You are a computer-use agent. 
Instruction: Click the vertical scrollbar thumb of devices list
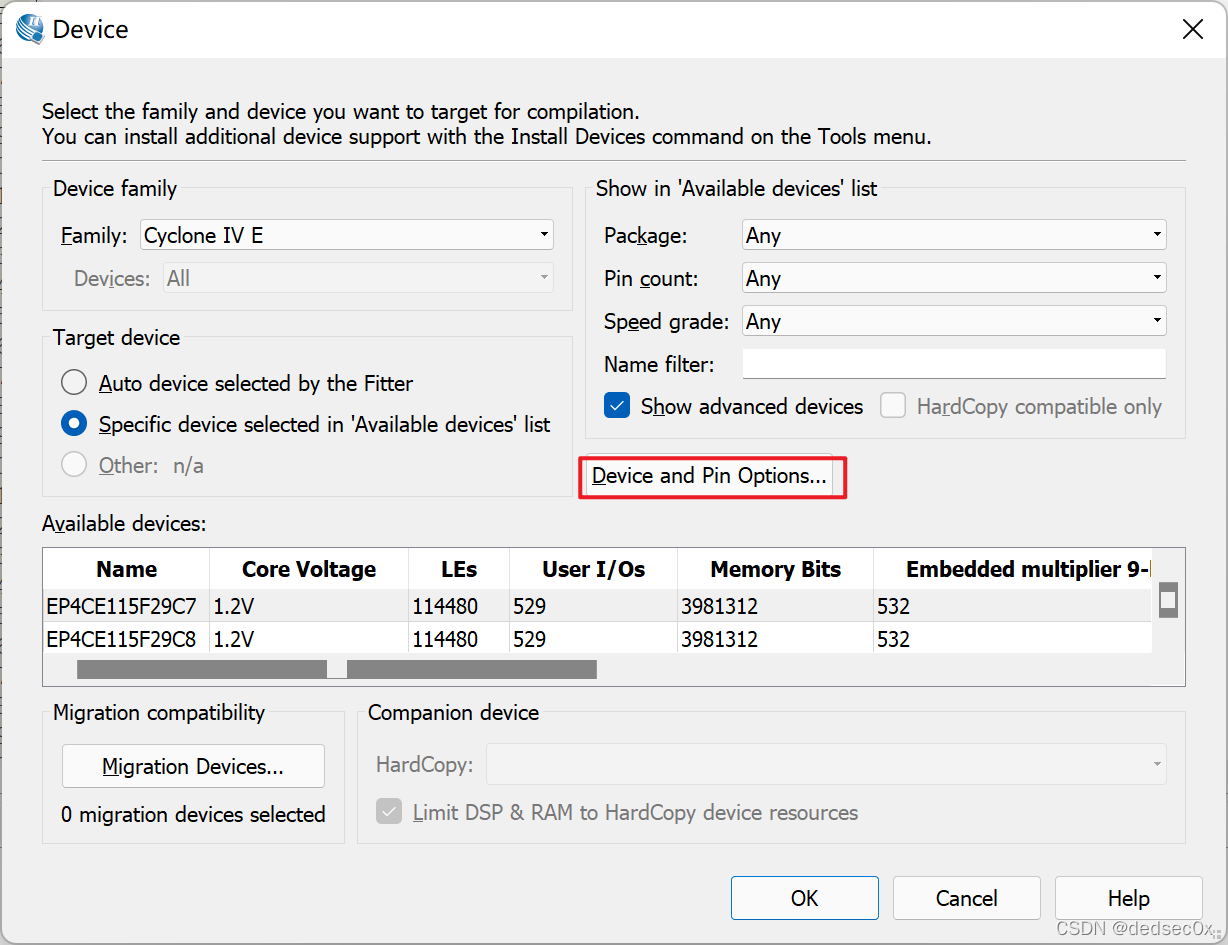click(1167, 600)
